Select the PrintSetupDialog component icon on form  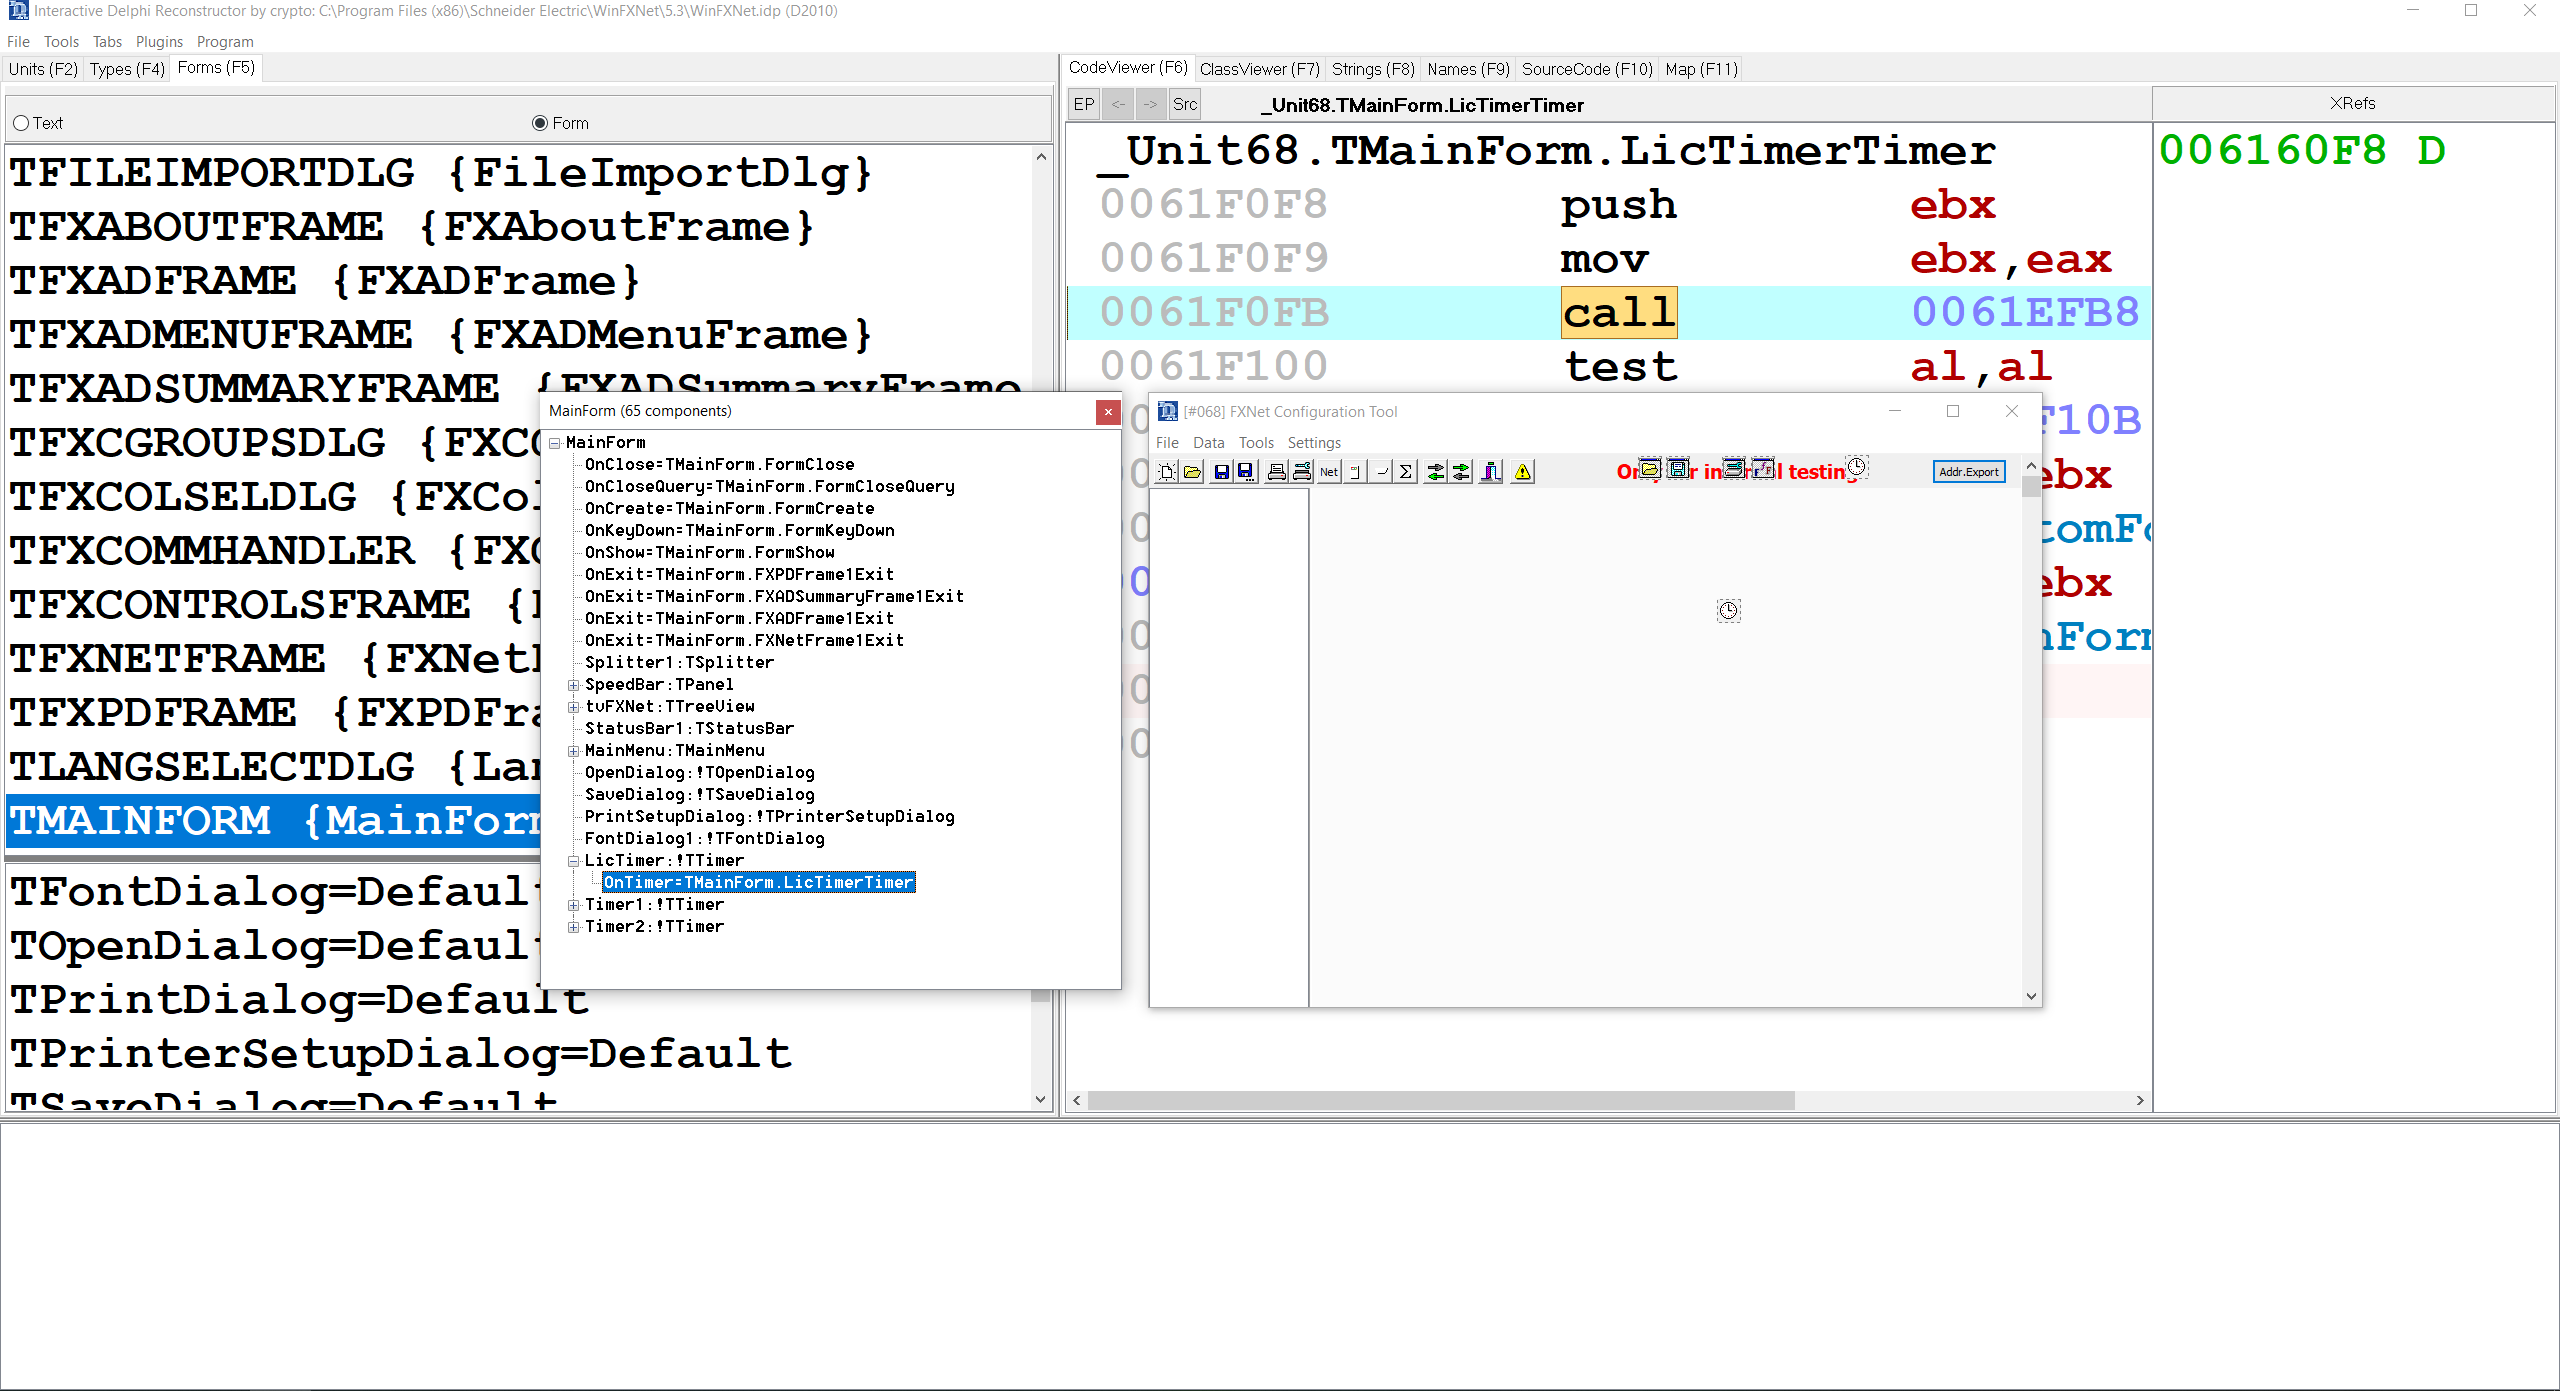(x=1734, y=468)
